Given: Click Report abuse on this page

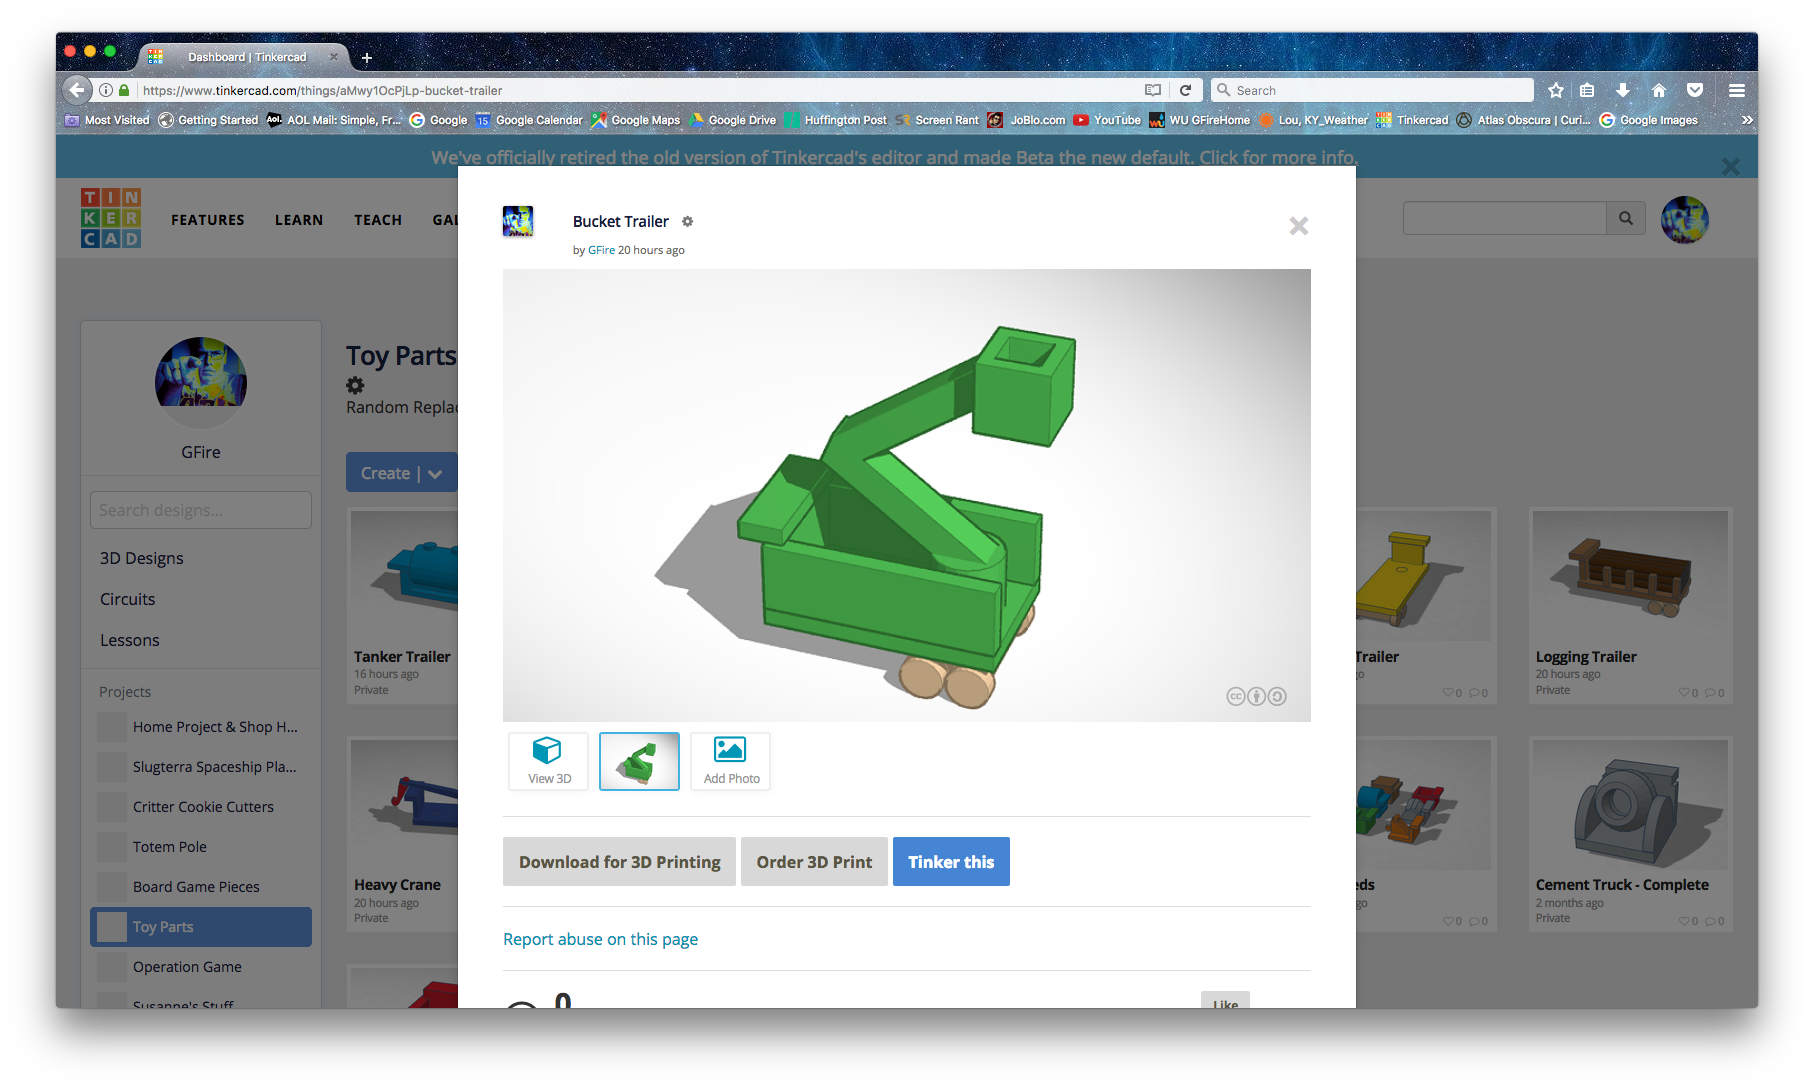Looking at the screenshot, I should pyautogui.click(x=600, y=939).
